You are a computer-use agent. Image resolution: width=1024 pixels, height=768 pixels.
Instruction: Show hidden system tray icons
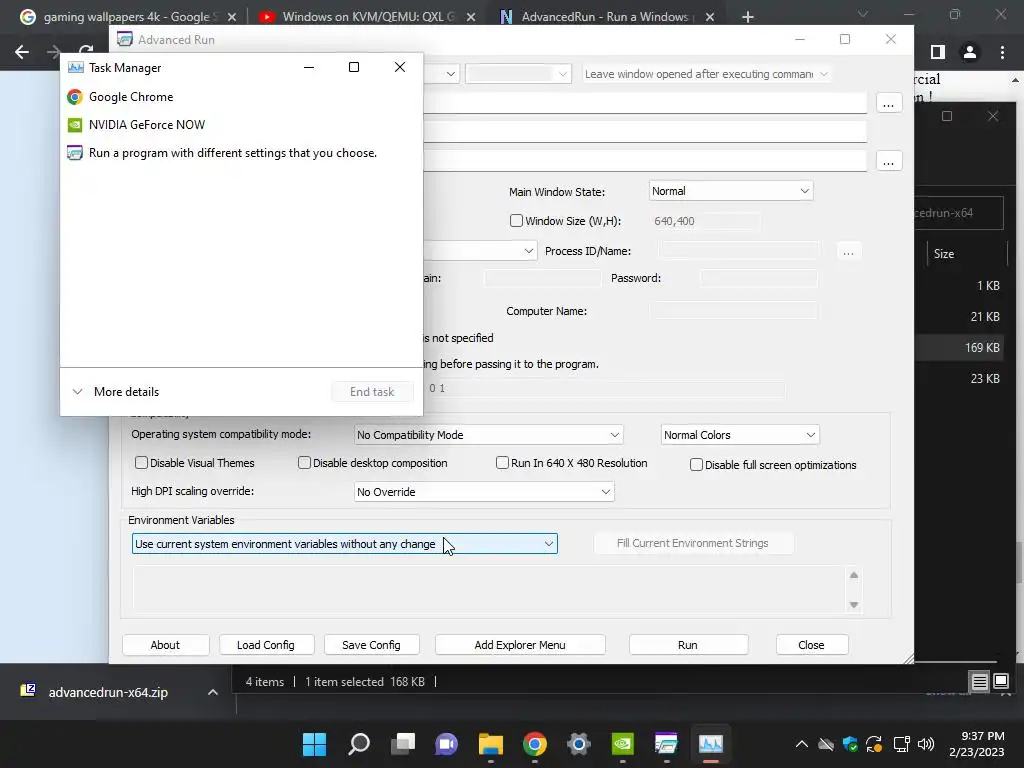click(802, 744)
